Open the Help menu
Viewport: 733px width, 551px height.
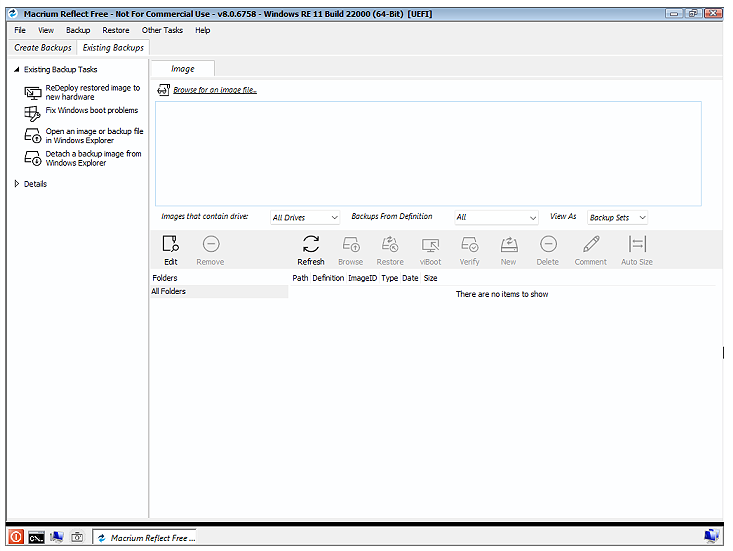(202, 30)
